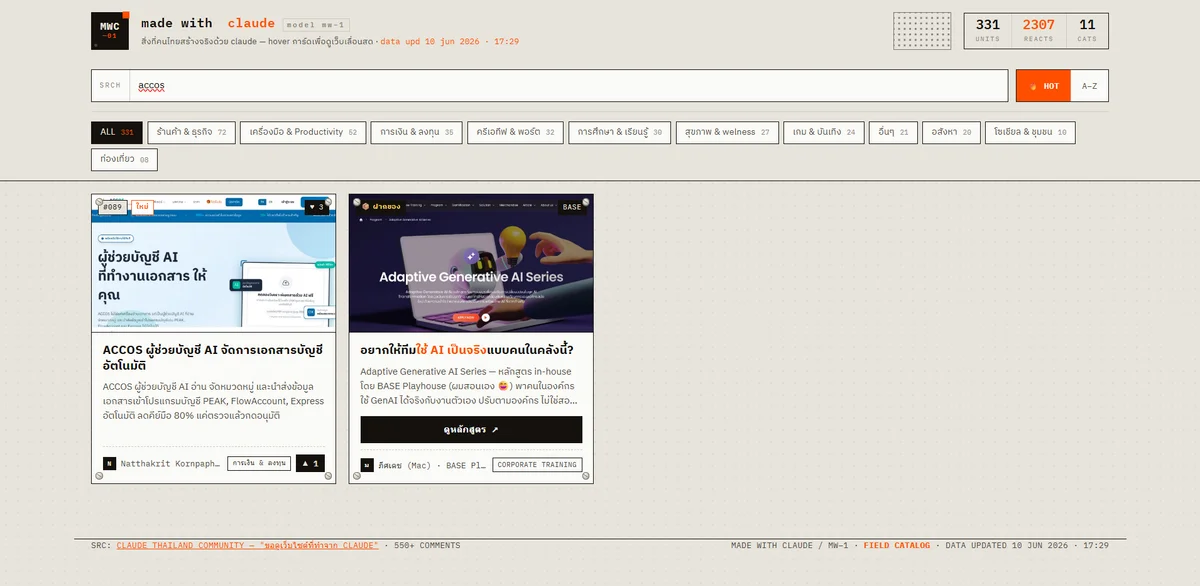1200x586 pixels.
Task: Sort alphabetically with A–Z
Action: [x=1089, y=86]
